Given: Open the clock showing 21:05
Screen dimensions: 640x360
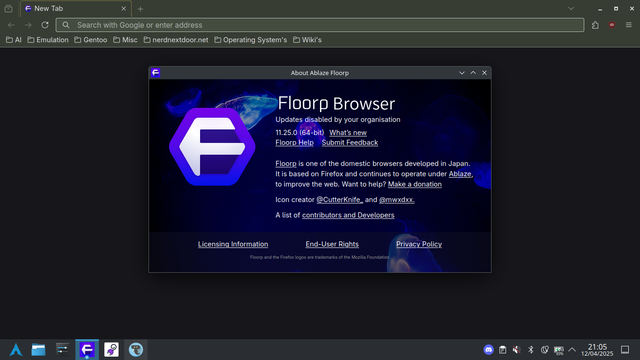Looking at the screenshot, I should [x=597, y=350].
